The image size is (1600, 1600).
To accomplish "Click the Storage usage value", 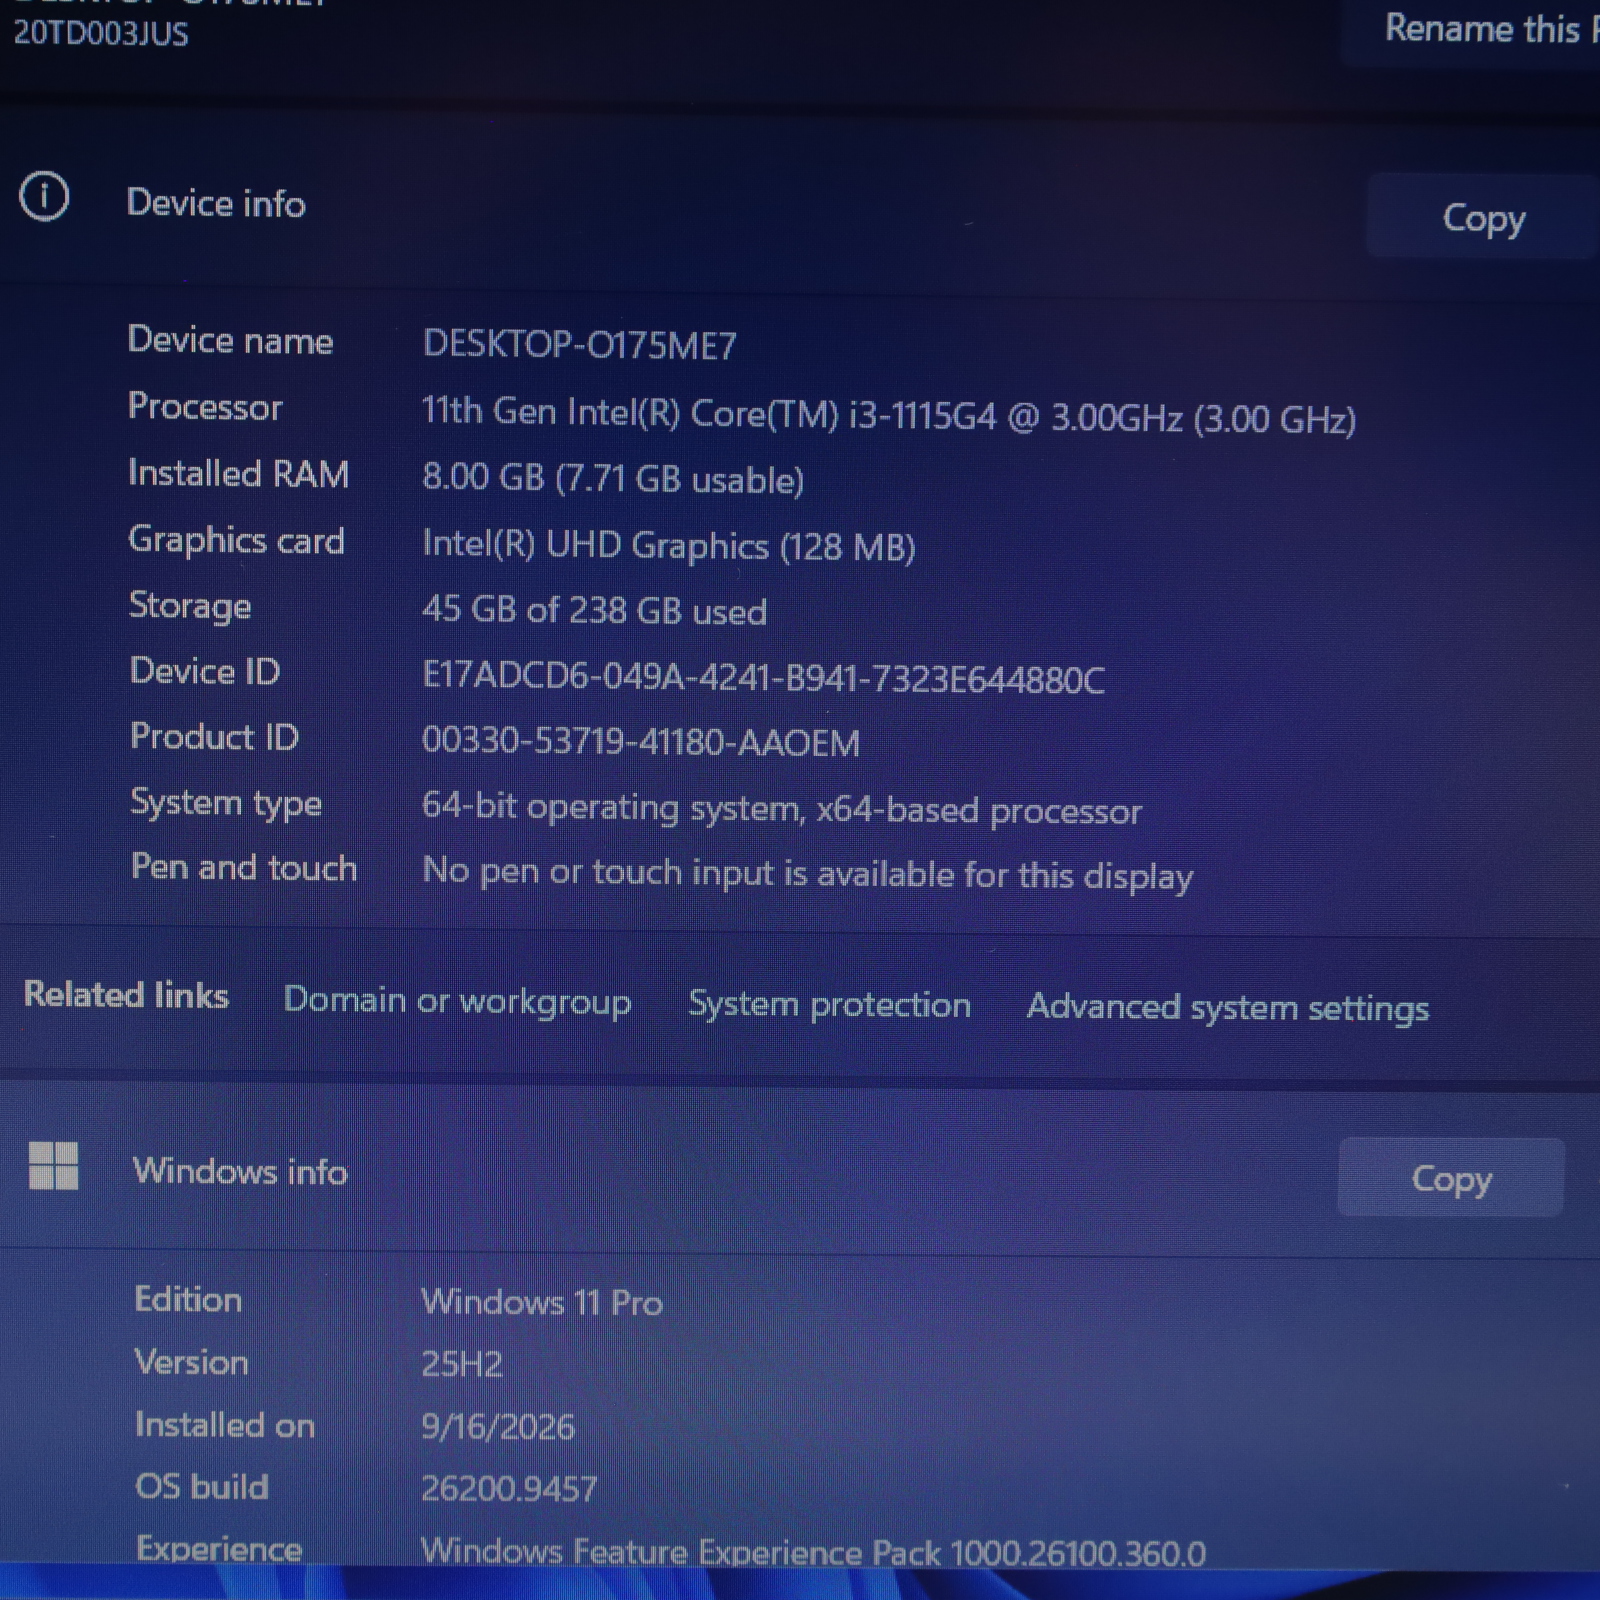I will pyautogui.click(x=594, y=610).
